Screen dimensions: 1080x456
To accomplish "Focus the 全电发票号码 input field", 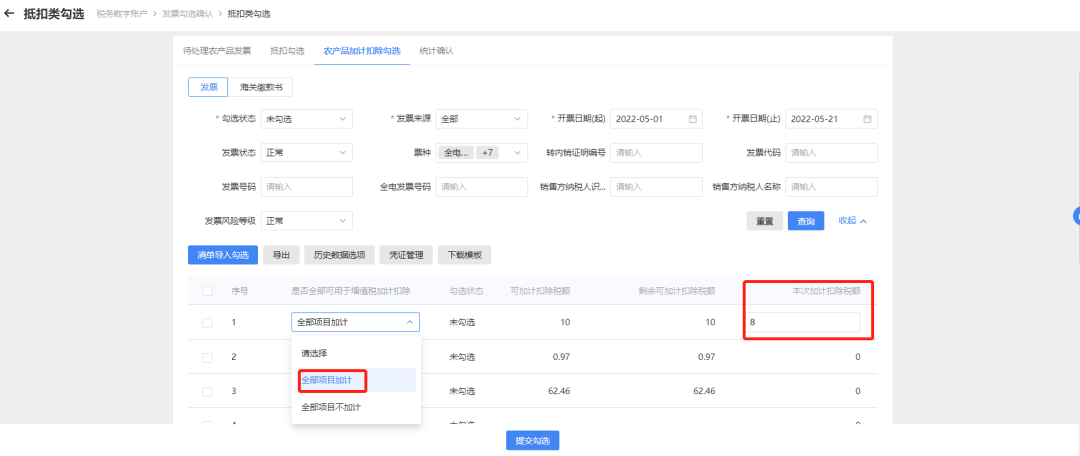I will click(x=481, y=187).
